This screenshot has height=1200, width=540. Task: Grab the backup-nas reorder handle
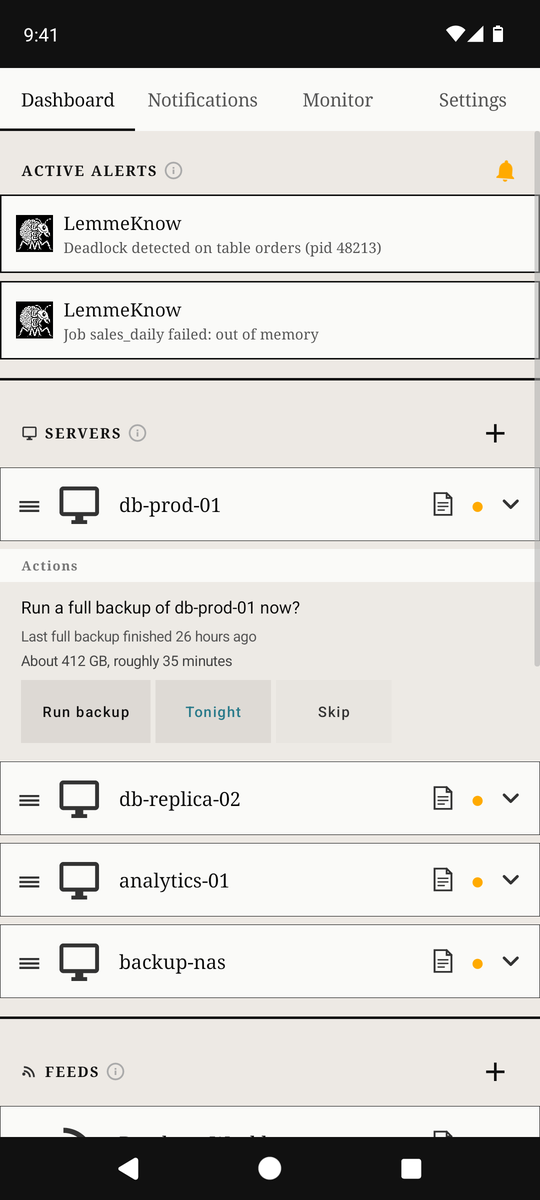tap(30, 964)
